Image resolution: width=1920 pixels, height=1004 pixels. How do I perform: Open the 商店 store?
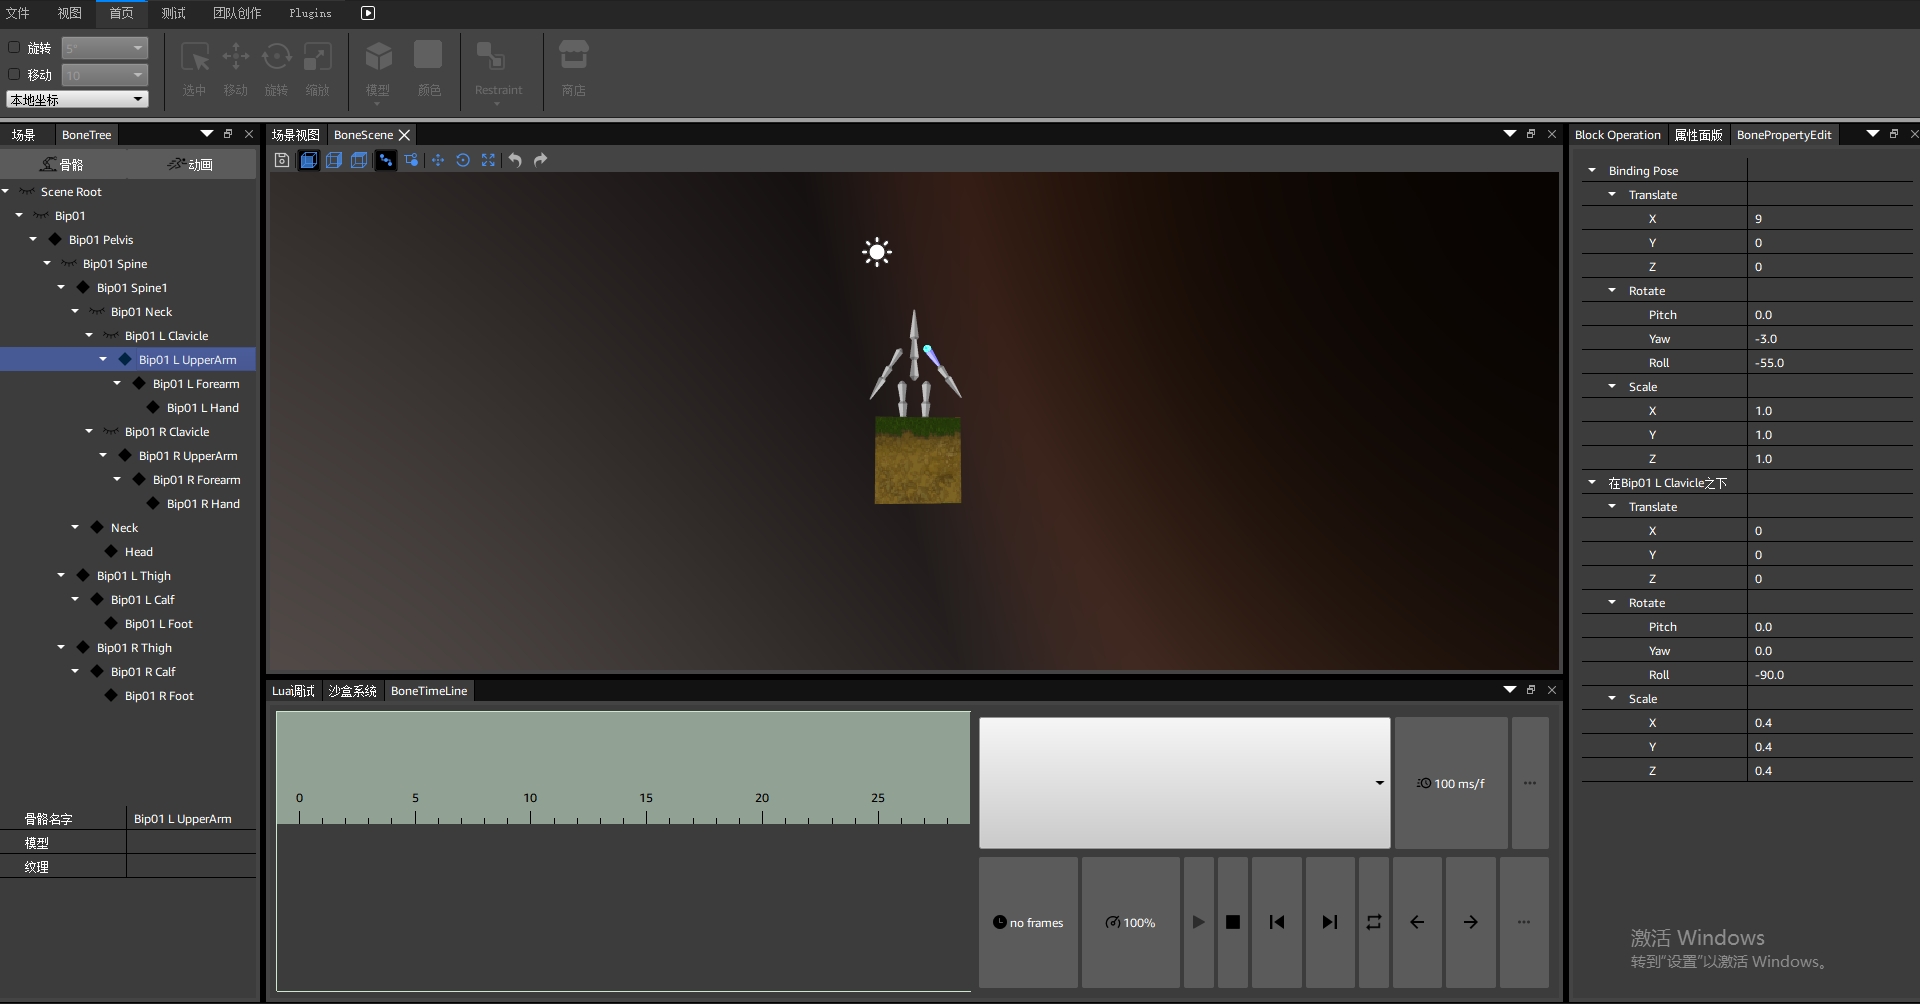click(x=574, y=69)
